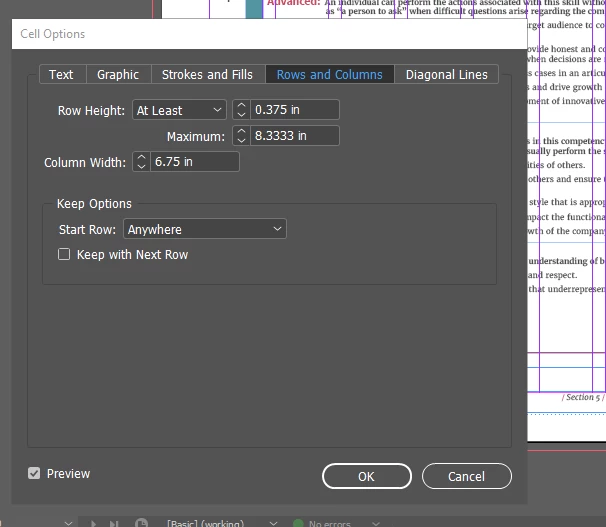Cancel the Cell Options dialog
606x527 pixels.
tap(466, 476)
